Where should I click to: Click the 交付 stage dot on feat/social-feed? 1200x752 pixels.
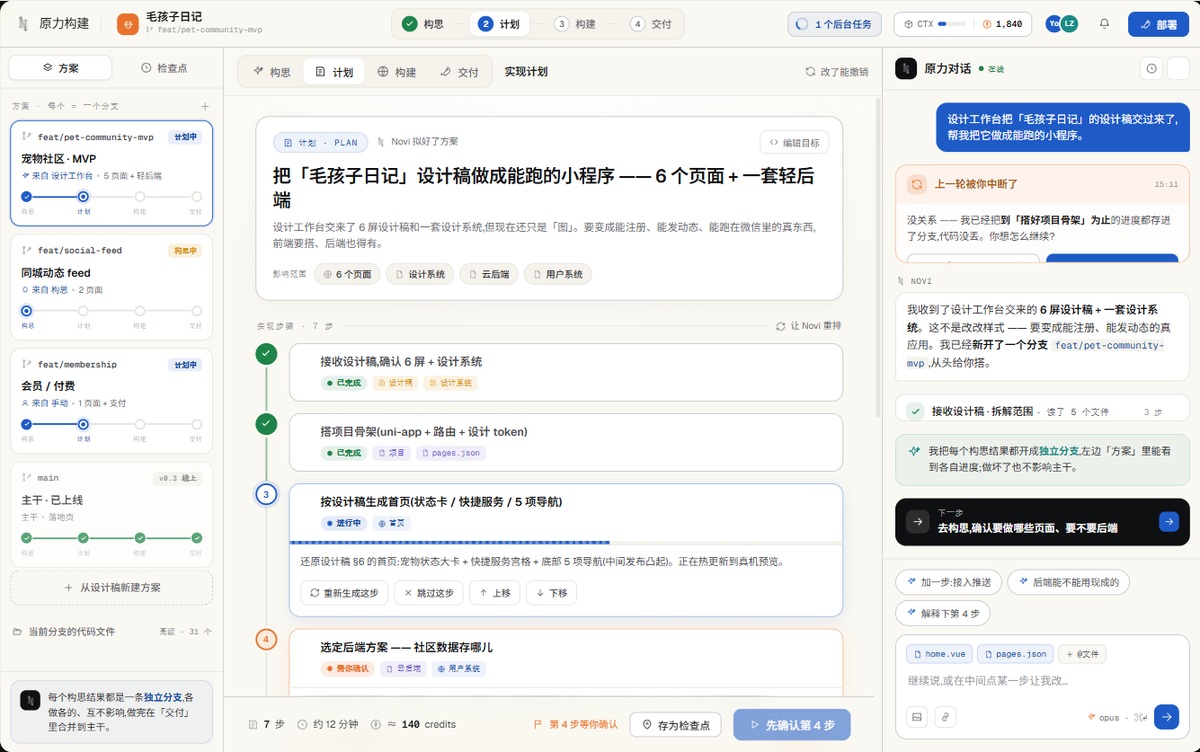point(197,311)
